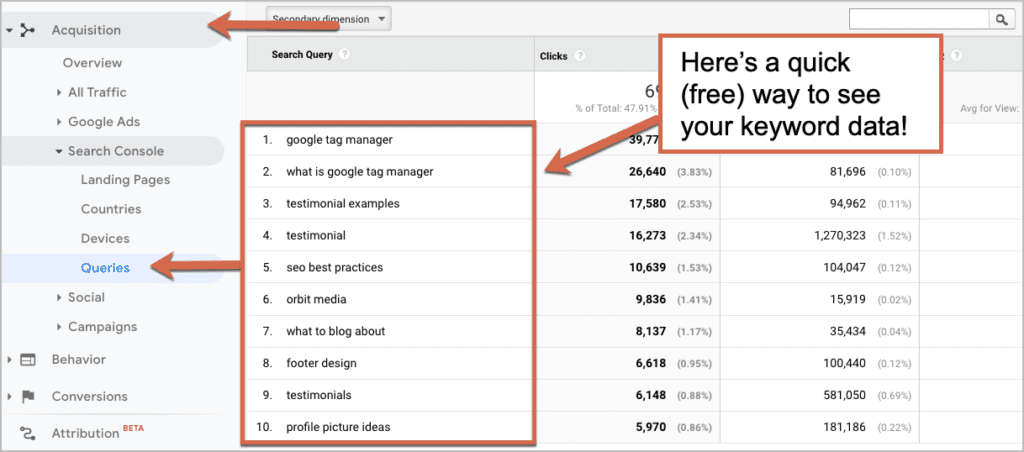Collapse the Acquisition section arrow
Viewport: 1024px width, 452px height.
[x=9, y=30]
